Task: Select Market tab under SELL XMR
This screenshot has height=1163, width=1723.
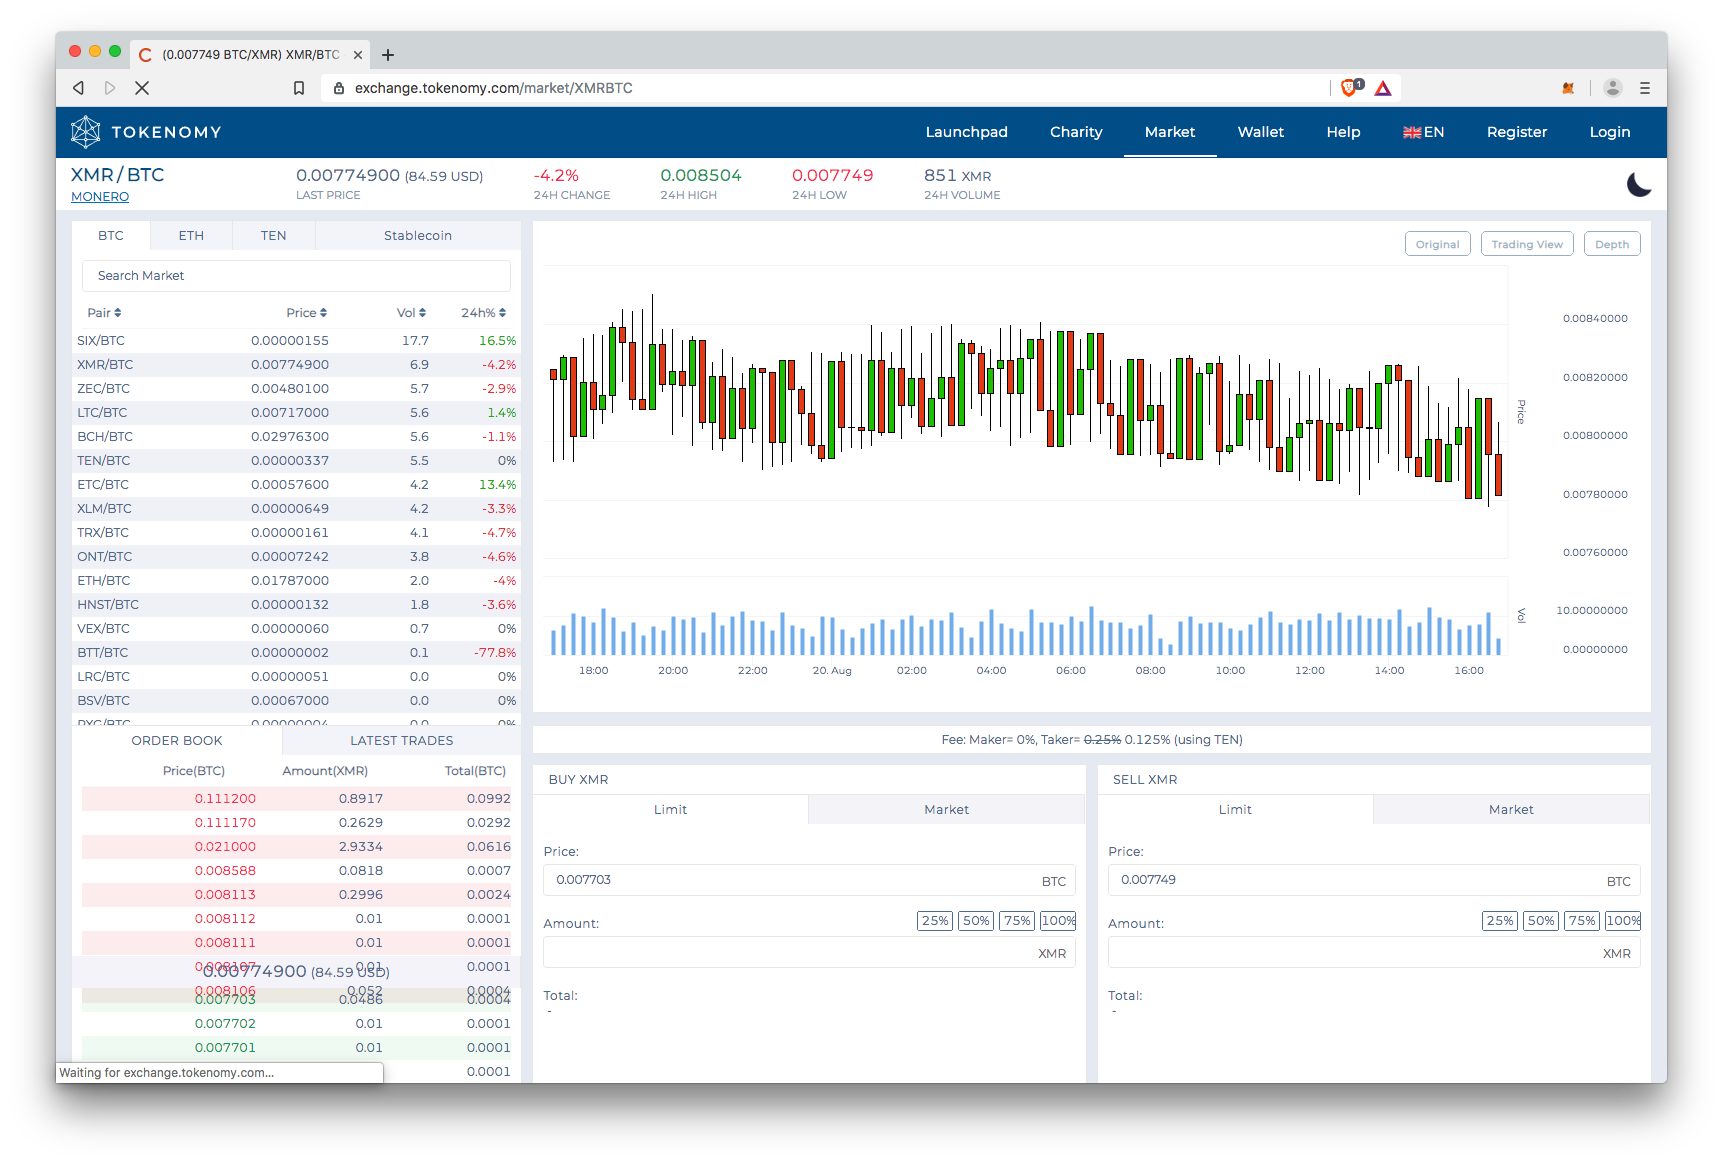Action: pos(1511,810)
